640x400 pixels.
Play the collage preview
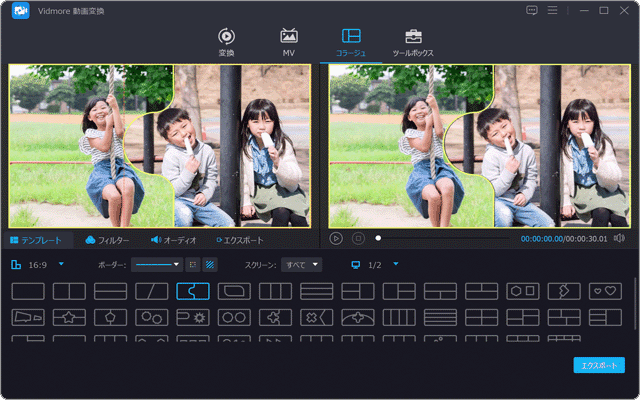[x=336, y=239]
